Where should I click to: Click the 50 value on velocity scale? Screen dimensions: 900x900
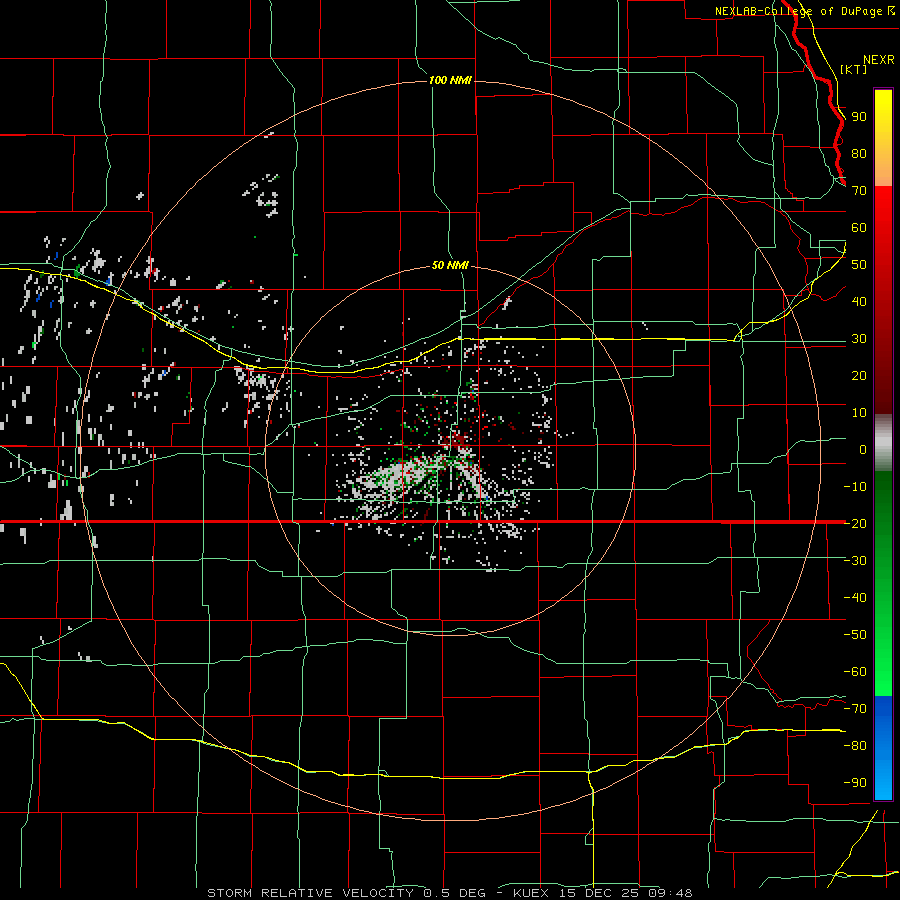(859, 265)
